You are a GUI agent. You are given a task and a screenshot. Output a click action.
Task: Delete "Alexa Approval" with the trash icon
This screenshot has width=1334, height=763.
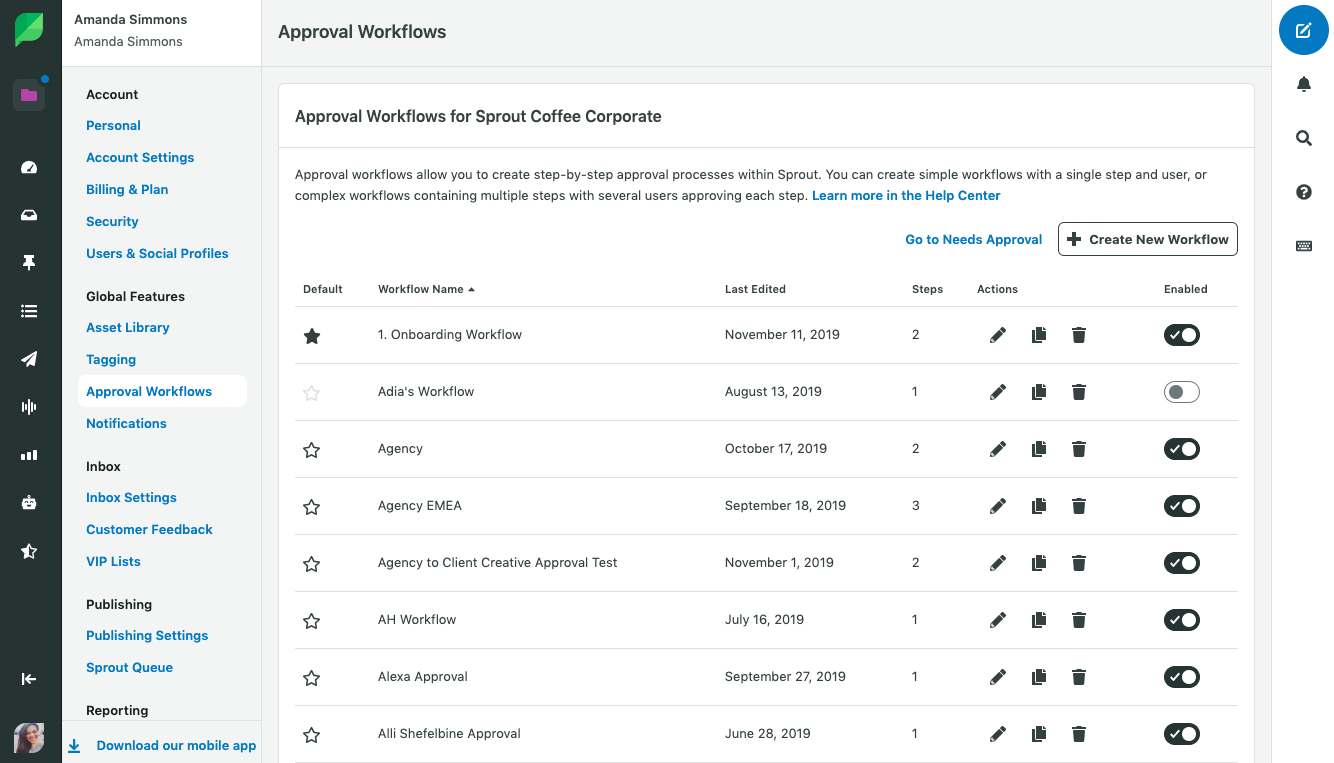point(1078,677)
